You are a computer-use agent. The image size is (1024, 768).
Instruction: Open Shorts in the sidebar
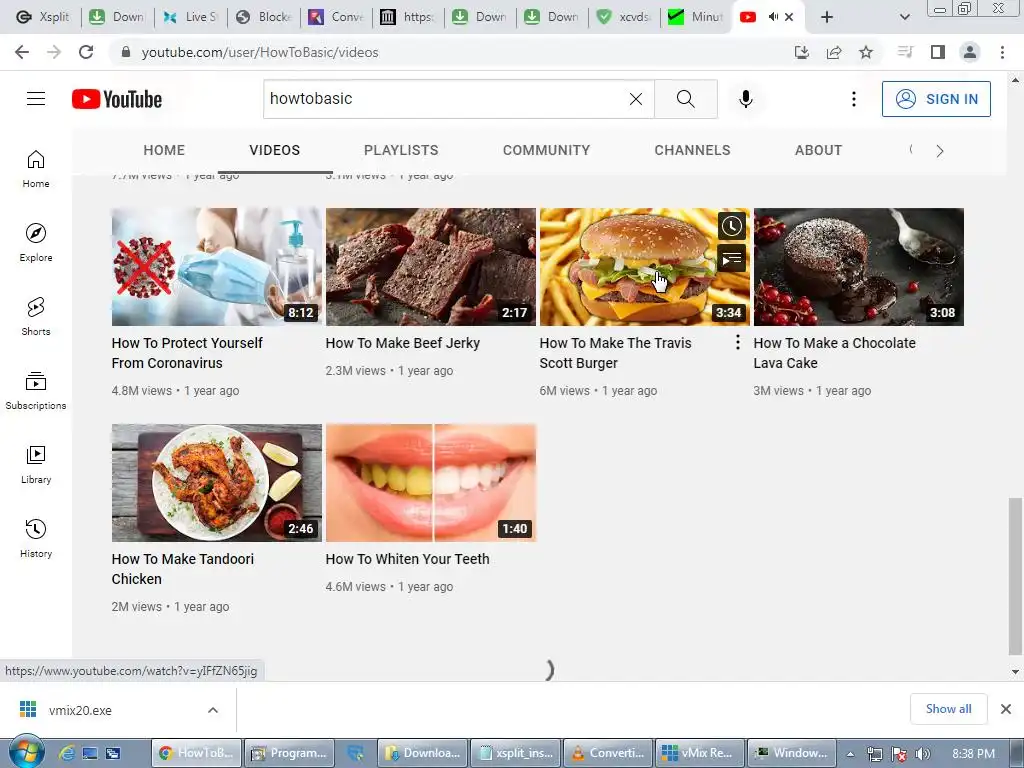pos(36,316)
